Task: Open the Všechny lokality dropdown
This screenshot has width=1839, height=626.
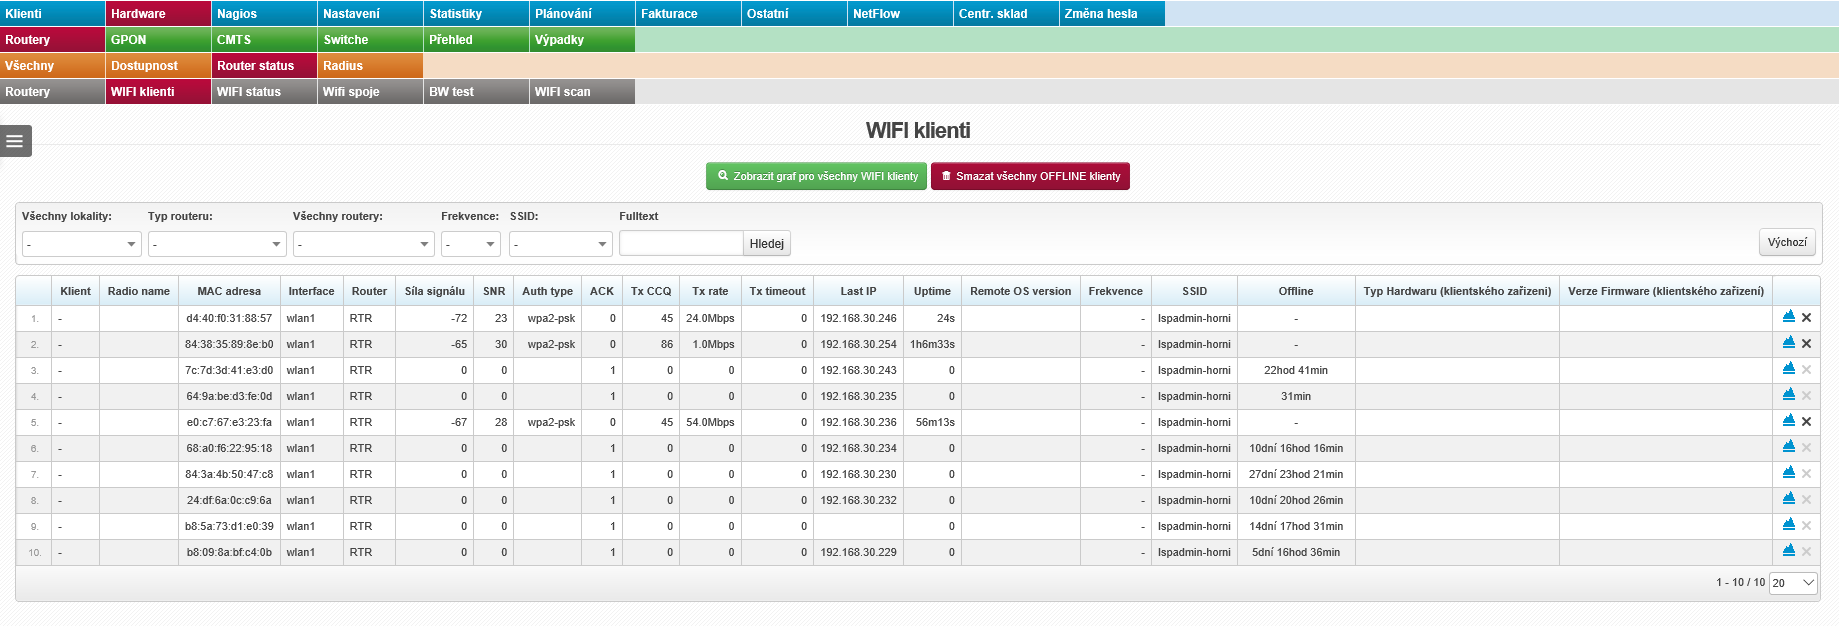Action: tap(82, 244)
